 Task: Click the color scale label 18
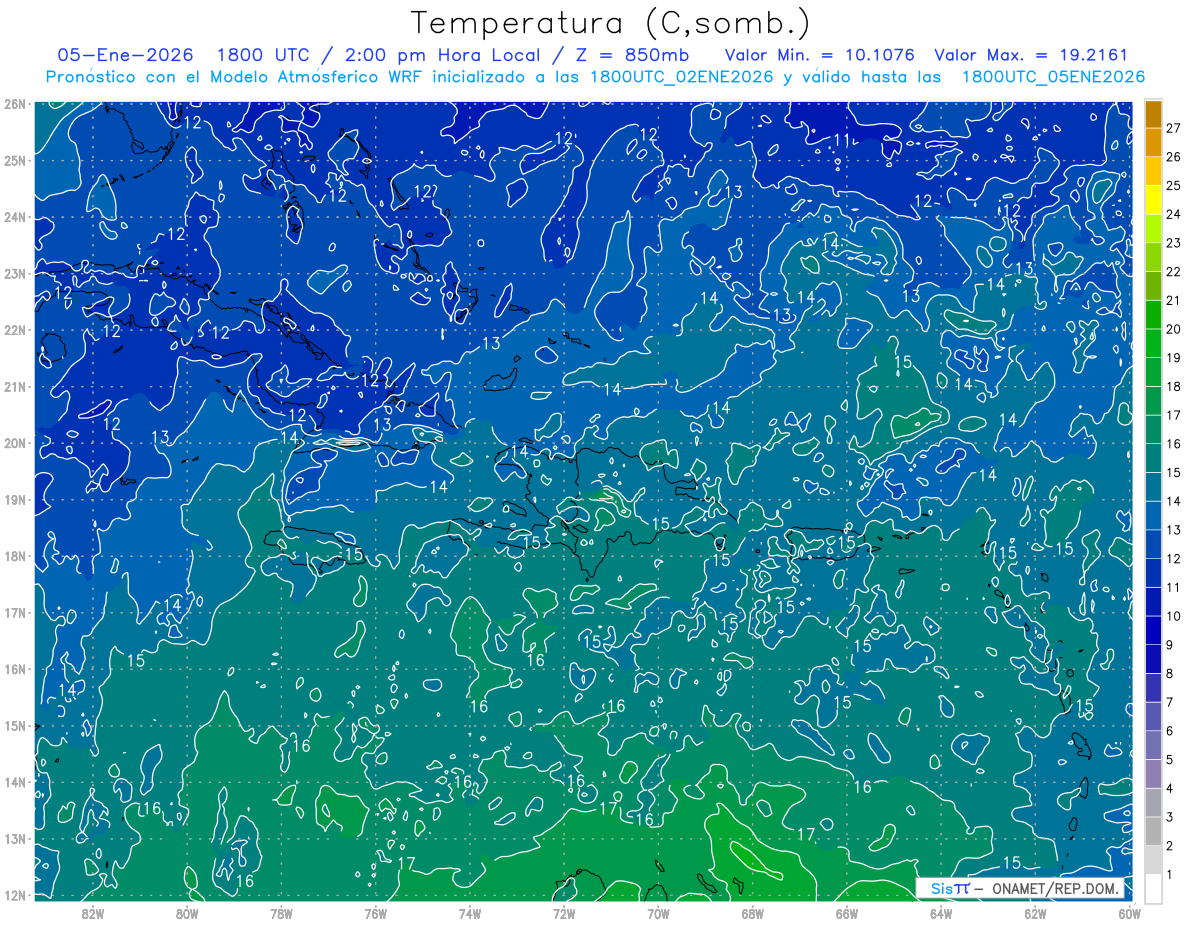pyautogui.click(x=1174, y=387)
